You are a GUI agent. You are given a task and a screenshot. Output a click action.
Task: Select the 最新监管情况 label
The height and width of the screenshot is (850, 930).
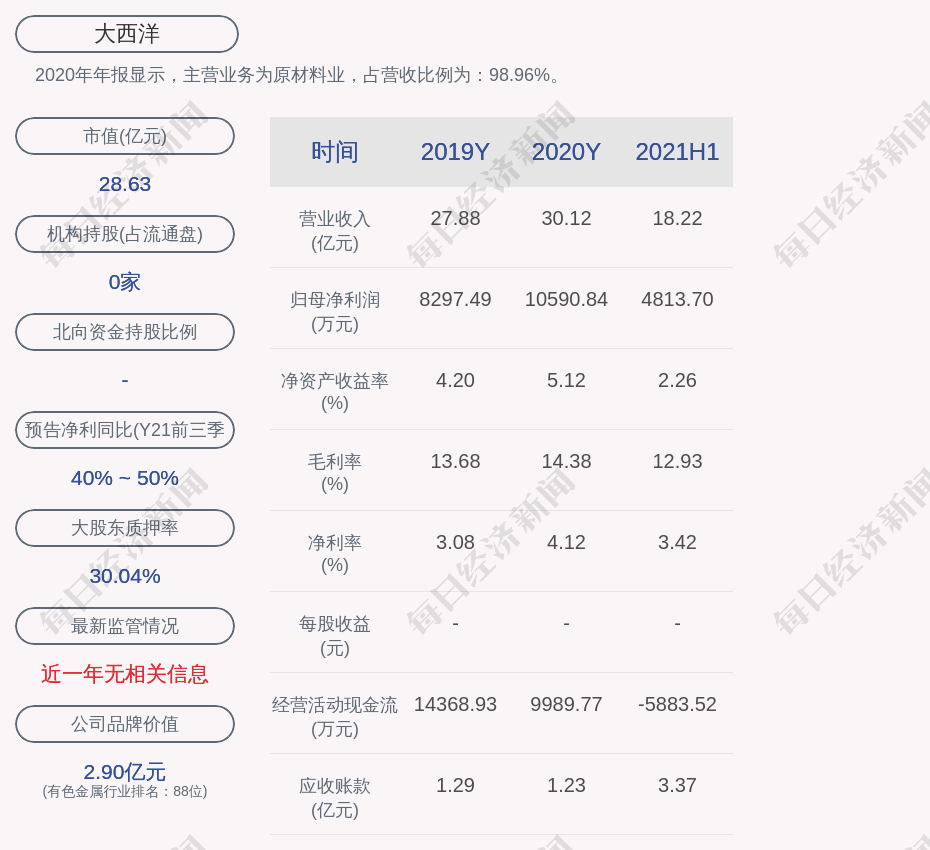coord(125,626)
